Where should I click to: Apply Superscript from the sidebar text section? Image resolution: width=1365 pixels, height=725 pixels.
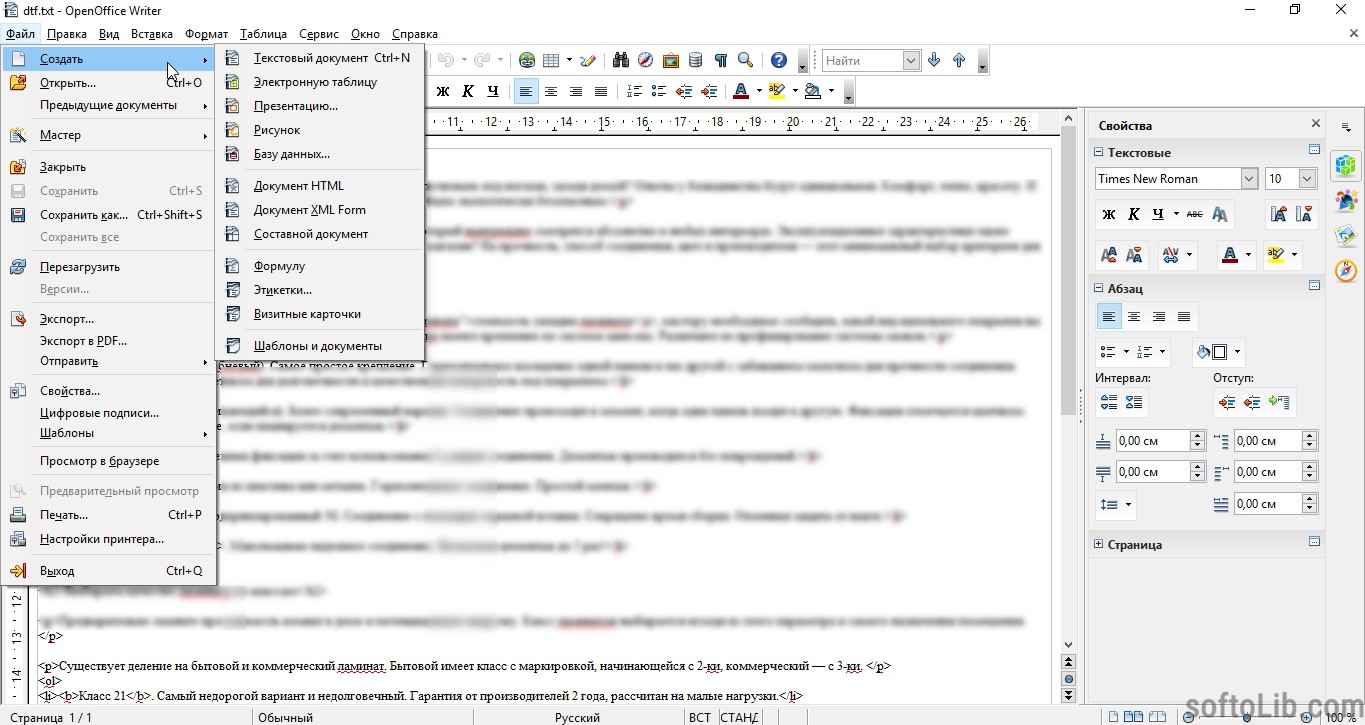(1108, 255)
